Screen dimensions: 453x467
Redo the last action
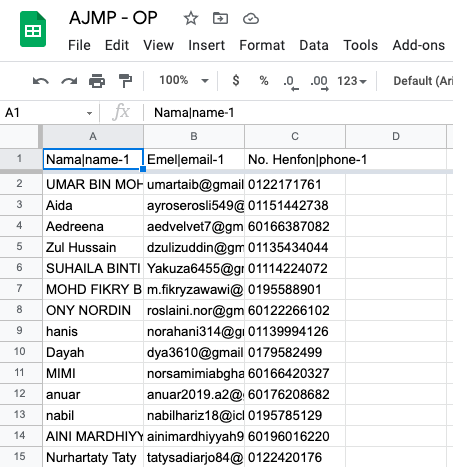[69, 81]
